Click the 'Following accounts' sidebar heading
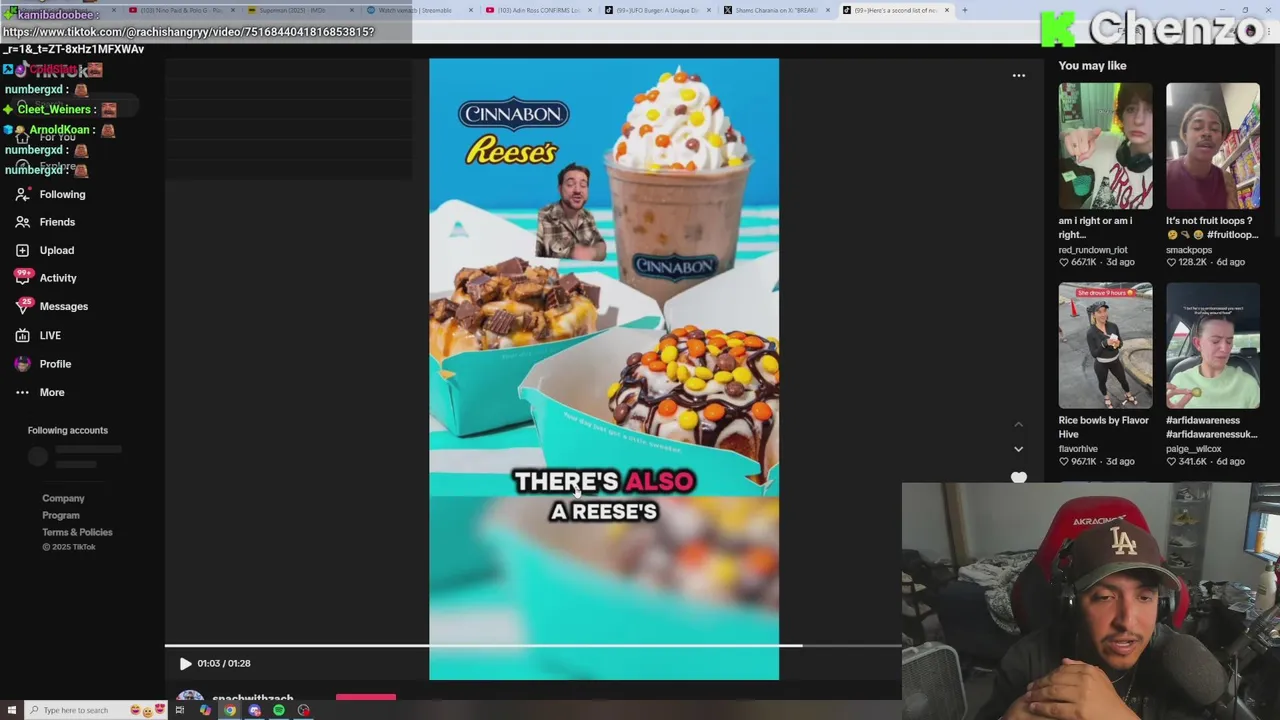The width and height of the screenshot is (1280, 720). pos(68,430)
